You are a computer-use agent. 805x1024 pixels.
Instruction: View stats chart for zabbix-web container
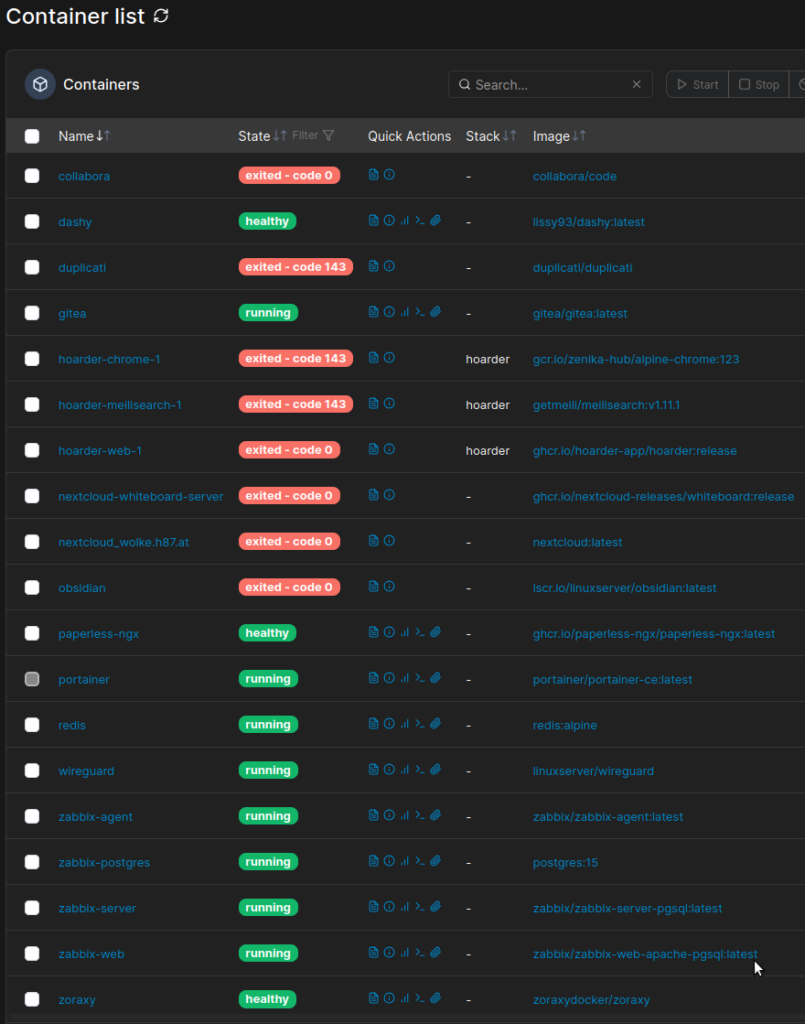[405, 952]
